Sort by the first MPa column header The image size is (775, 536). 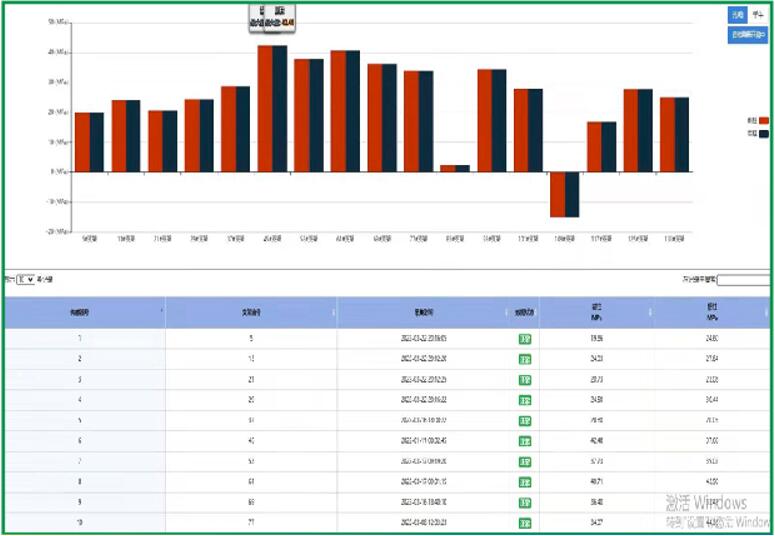click(x=596, y=313)
